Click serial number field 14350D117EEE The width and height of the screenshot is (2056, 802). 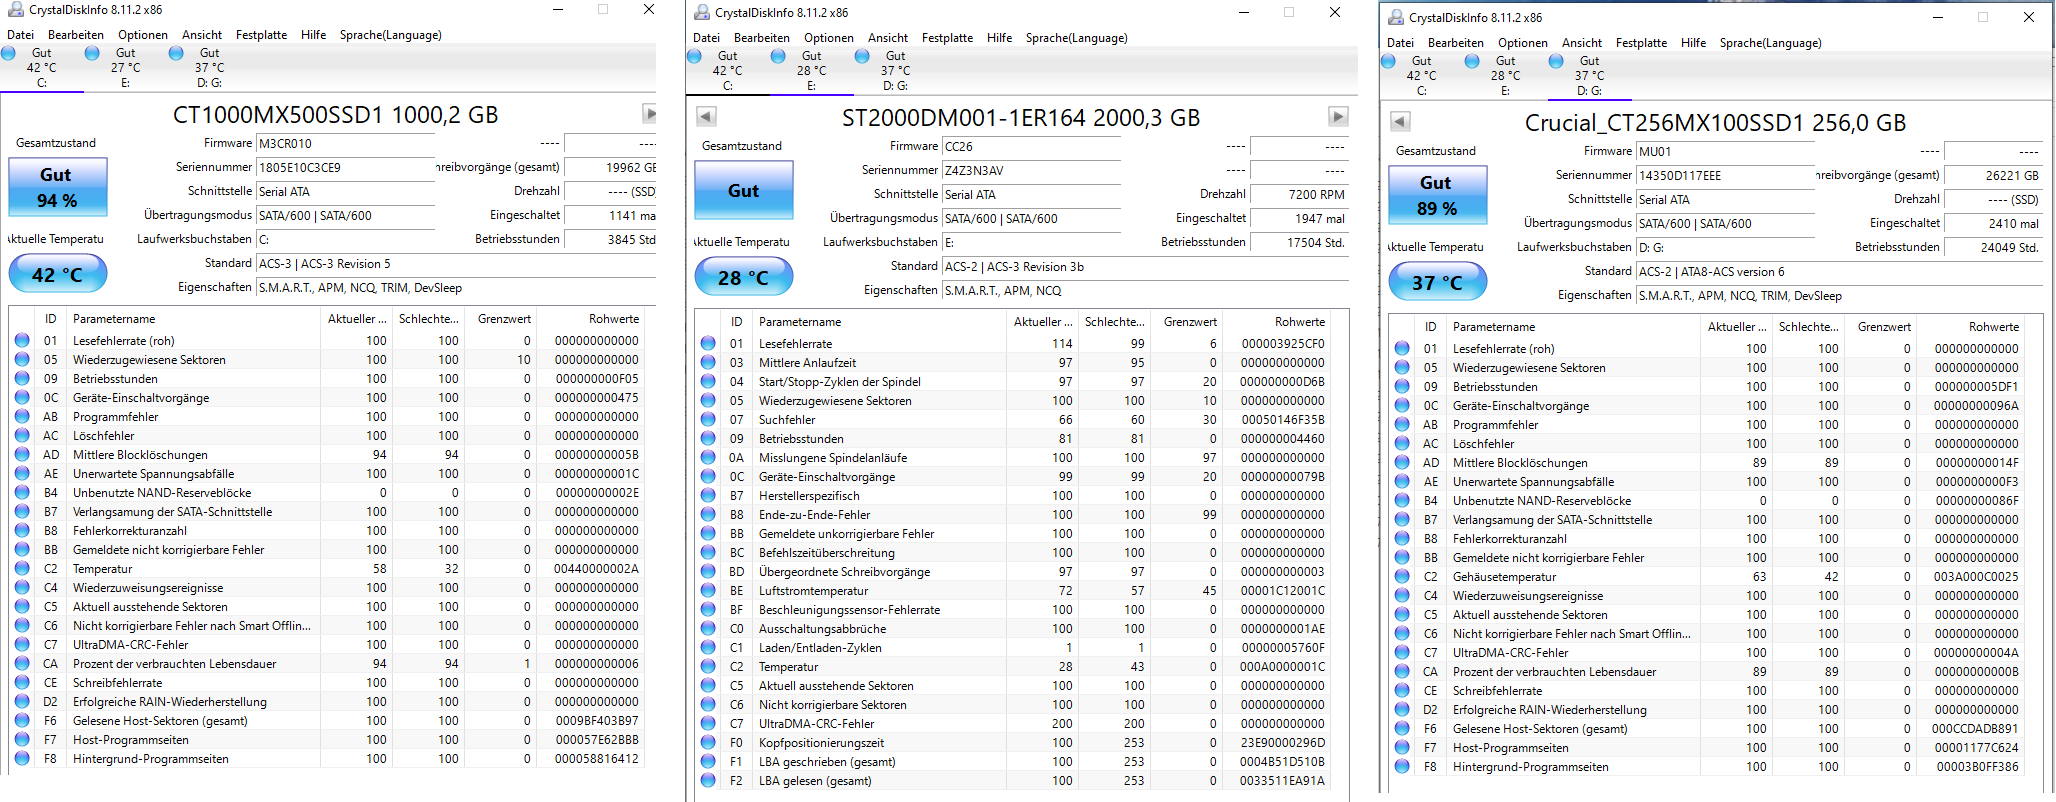pos(1726,175)
